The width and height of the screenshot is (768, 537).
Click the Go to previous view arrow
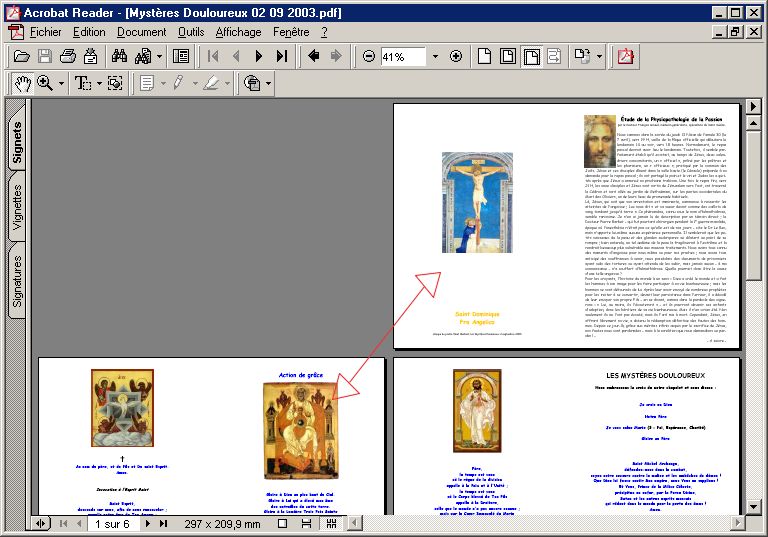coord(313,56)
